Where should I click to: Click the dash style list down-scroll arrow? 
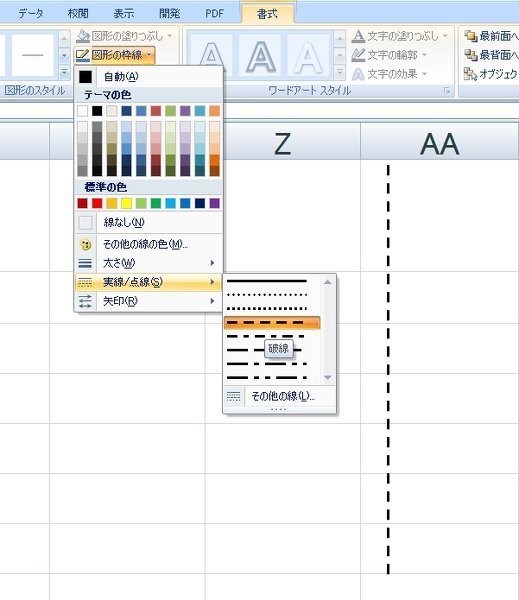click(x=328, y=377)
